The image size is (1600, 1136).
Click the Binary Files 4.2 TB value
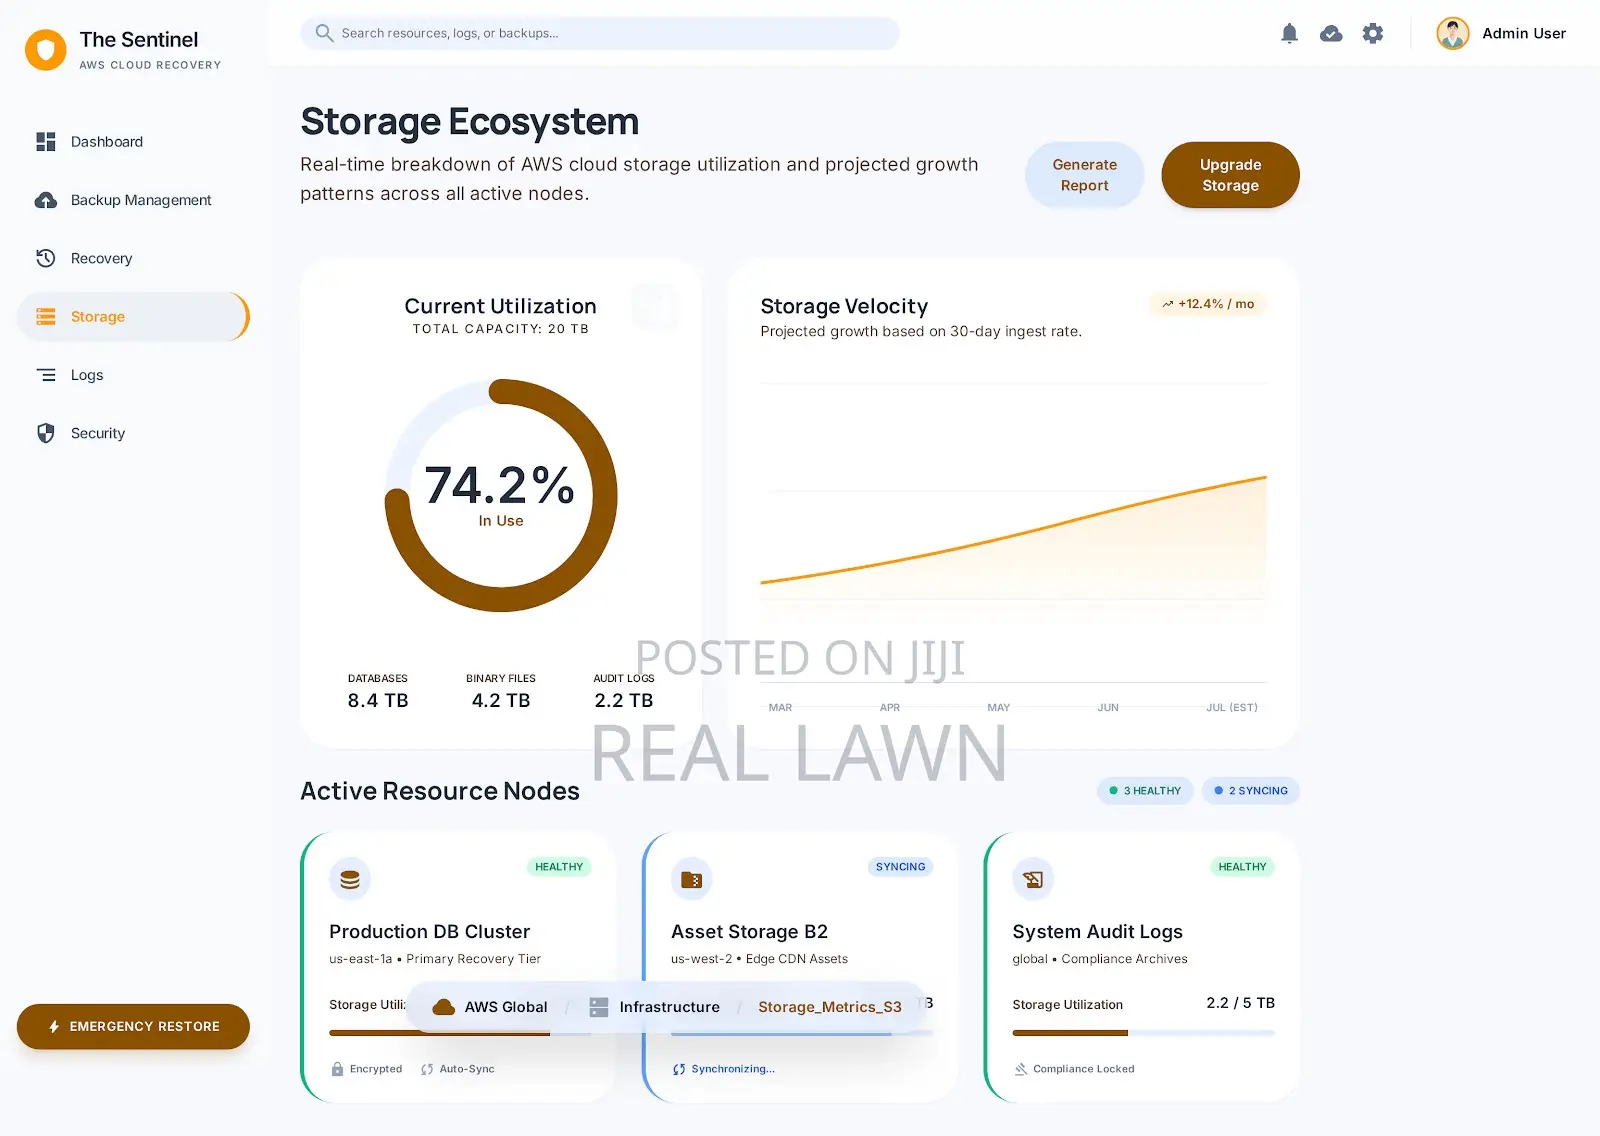point(501,701)
